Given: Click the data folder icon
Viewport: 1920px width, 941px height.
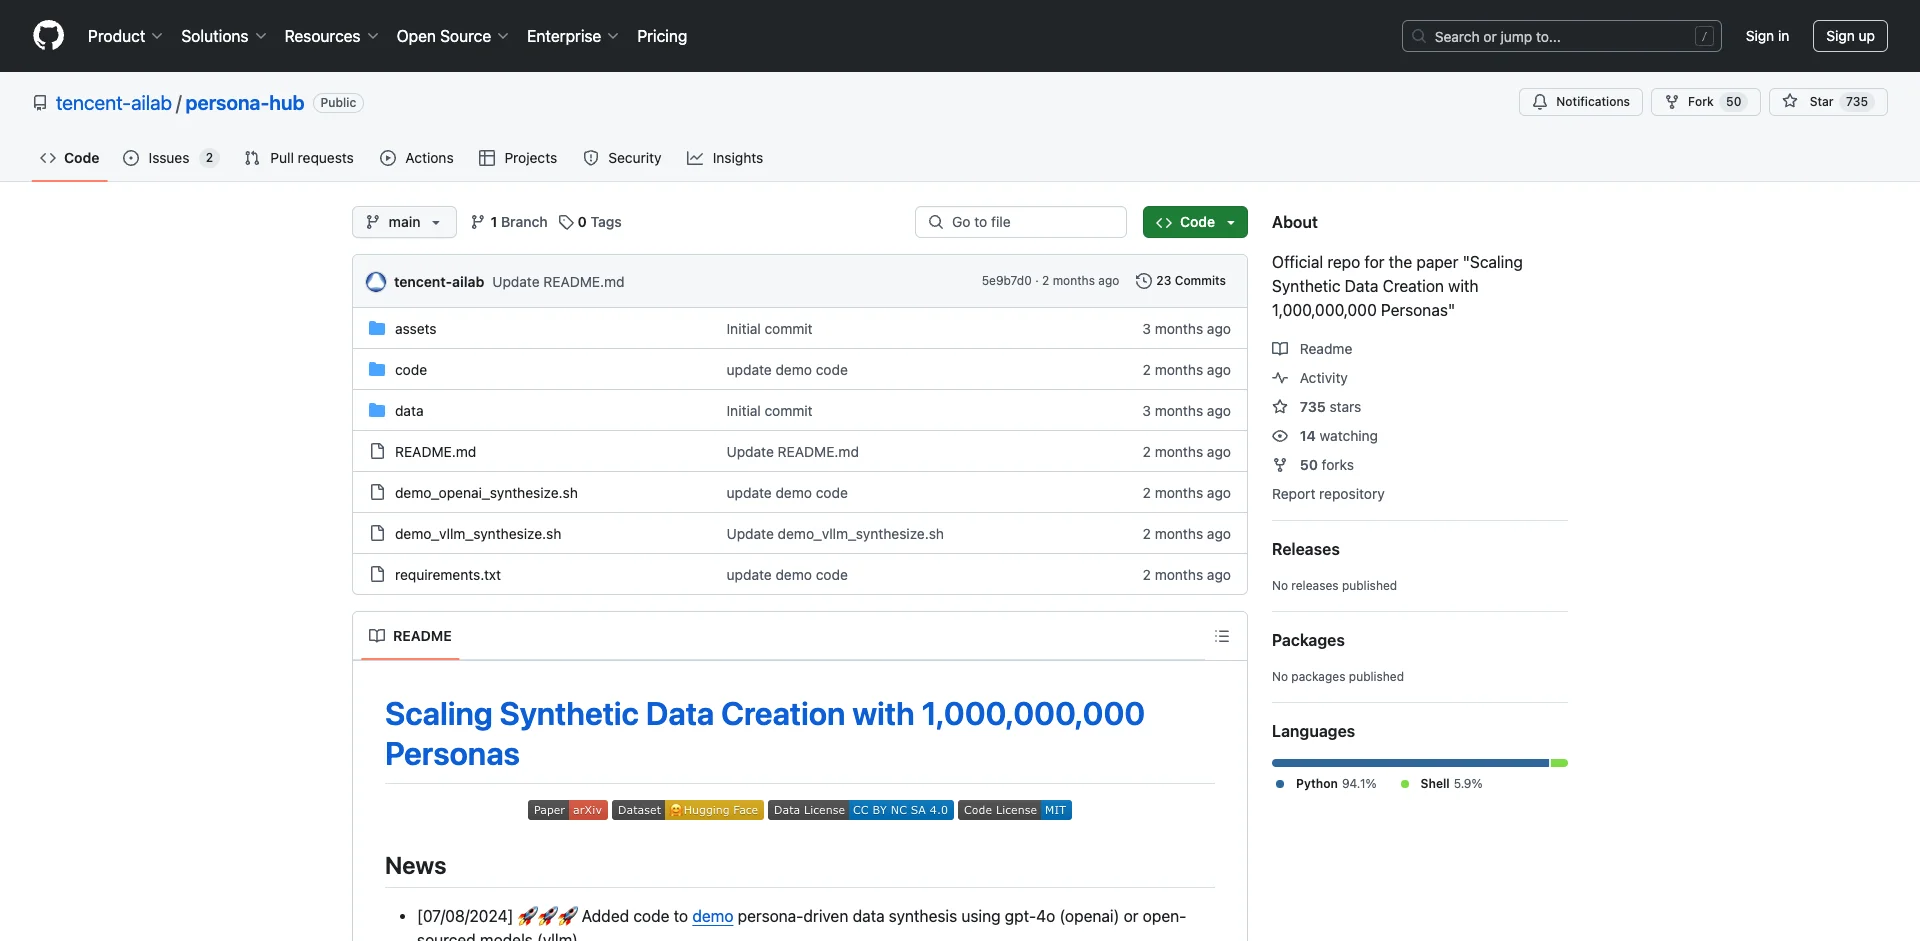Looking at the screenshot, I should click(377, 410).
